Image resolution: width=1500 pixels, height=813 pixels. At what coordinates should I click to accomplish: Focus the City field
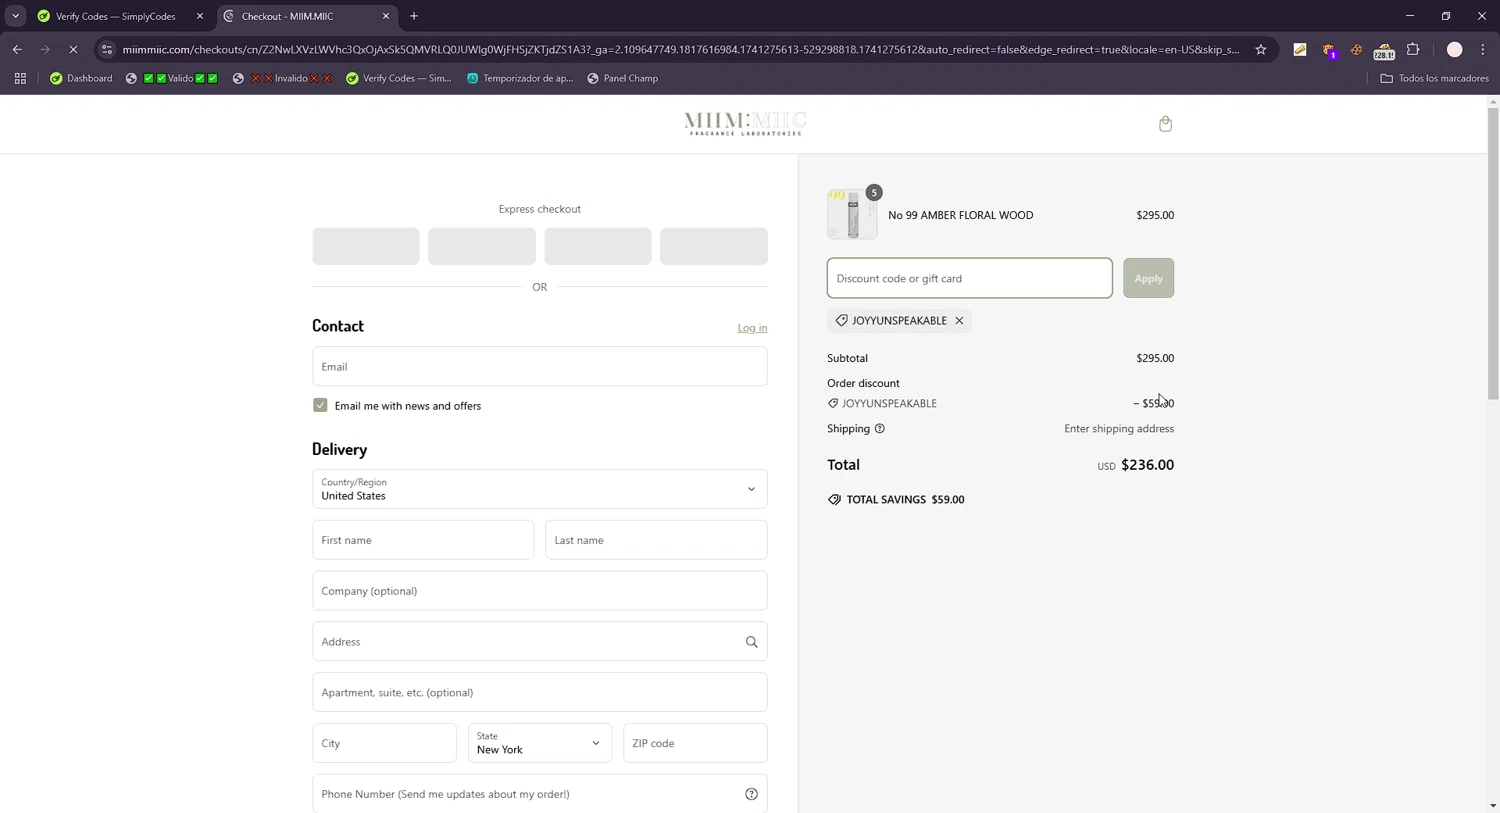click(x=384, y=743)
